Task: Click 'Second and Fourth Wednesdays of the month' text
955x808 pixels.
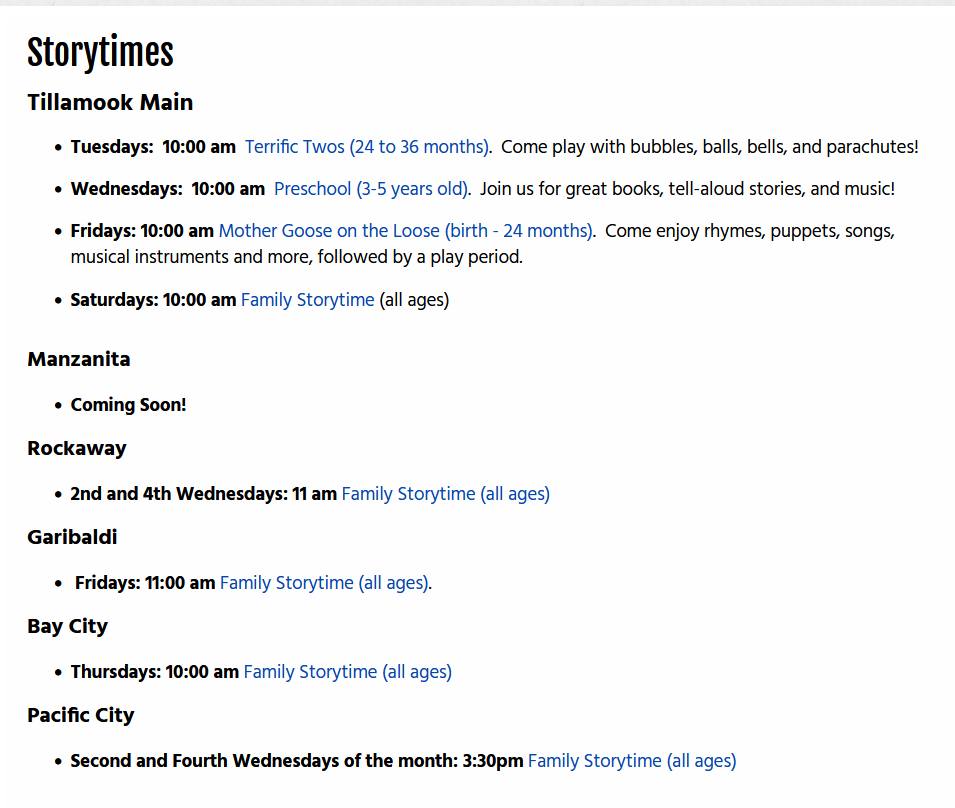Action: [264, 761]
